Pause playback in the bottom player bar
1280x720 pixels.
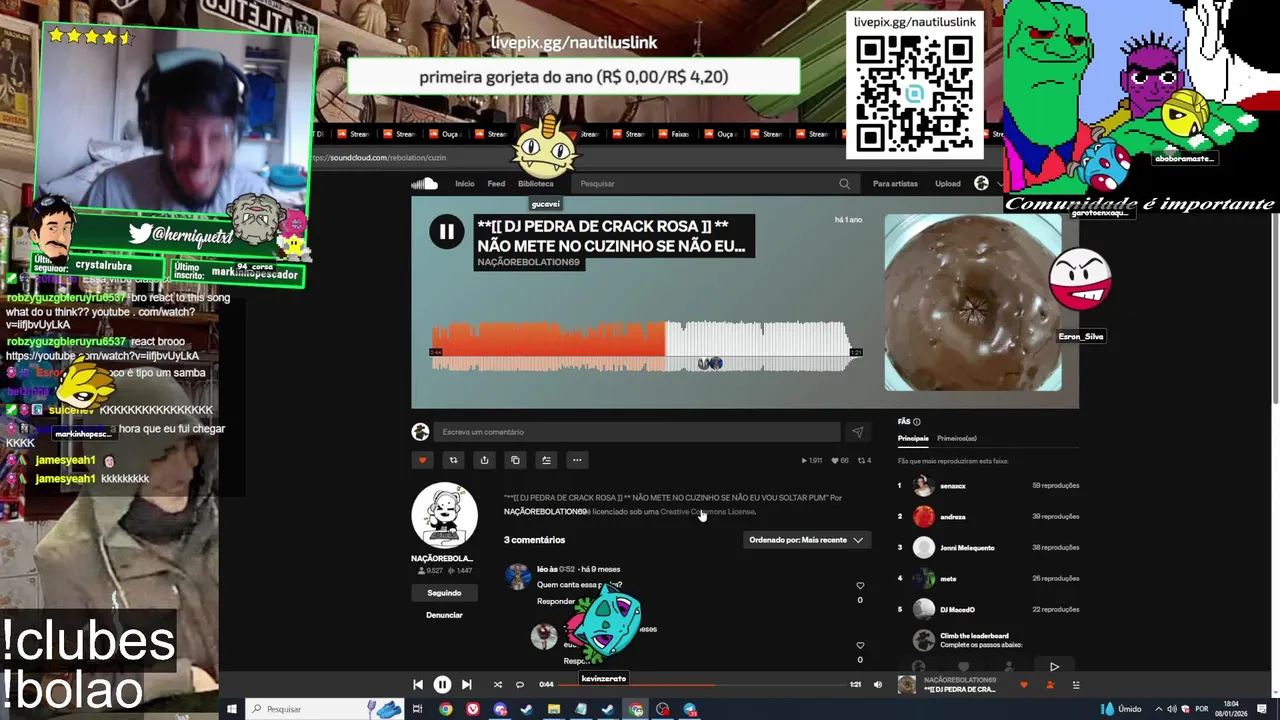point(442,685)
